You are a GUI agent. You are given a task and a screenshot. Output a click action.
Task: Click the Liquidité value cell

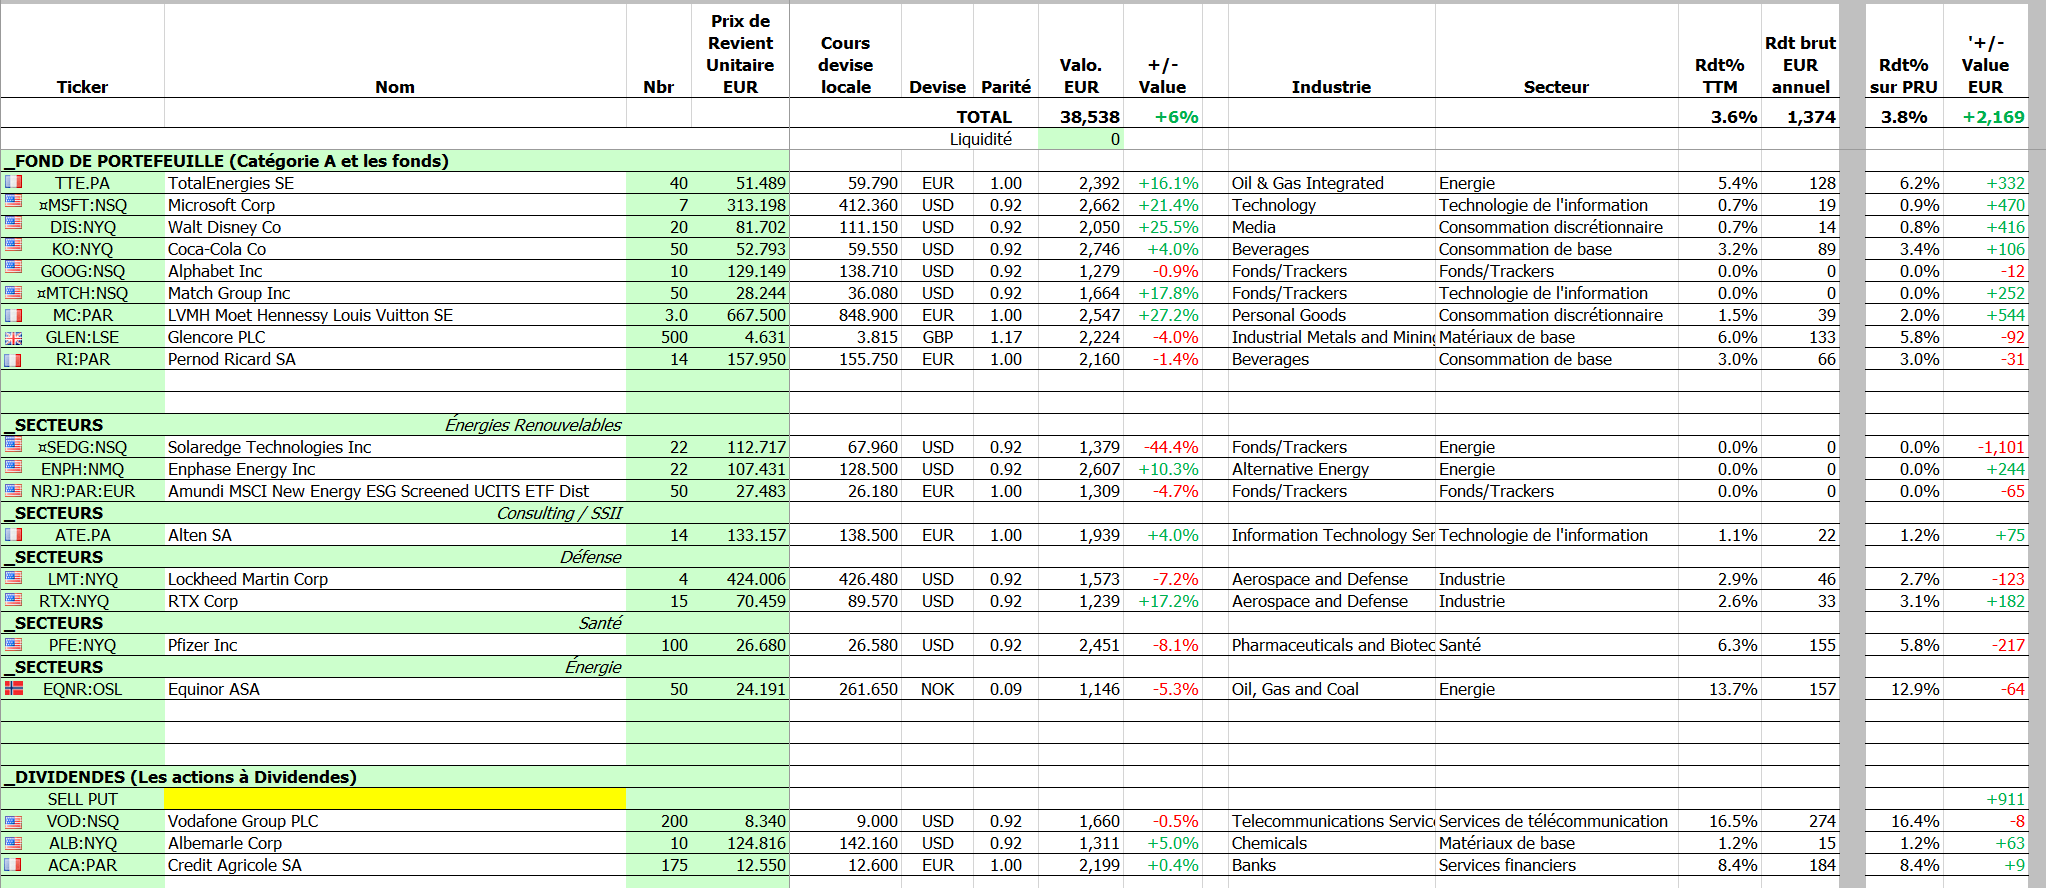coord(1081,139)
